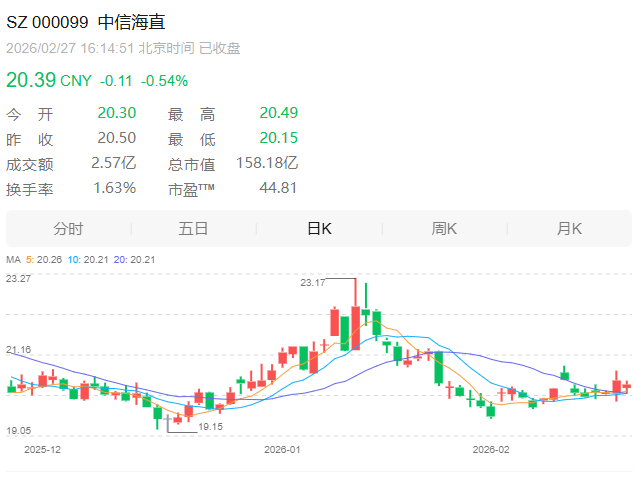Switch to the 分时 chart tab
This screenshot has width=633, height=479.
[68, 229]
